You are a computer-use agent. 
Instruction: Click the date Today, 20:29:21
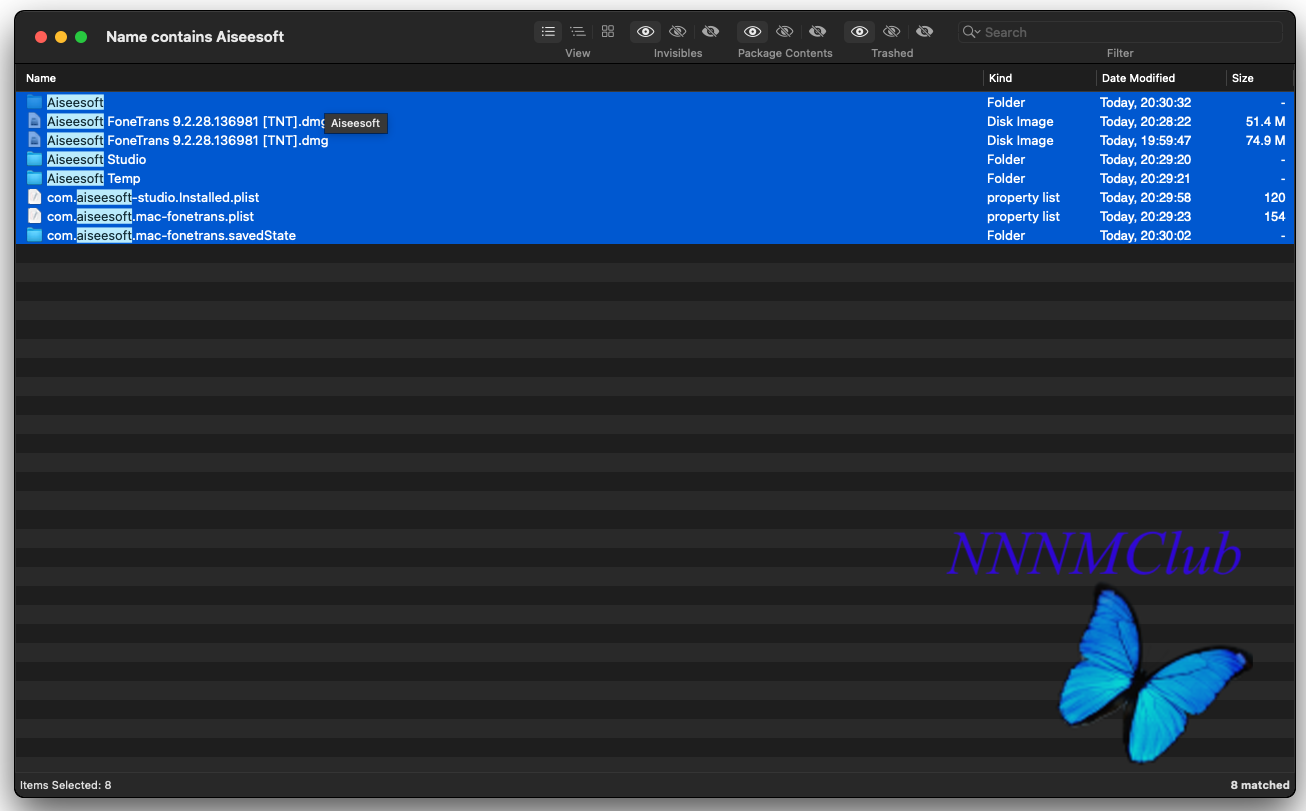tap(1145, 178)
